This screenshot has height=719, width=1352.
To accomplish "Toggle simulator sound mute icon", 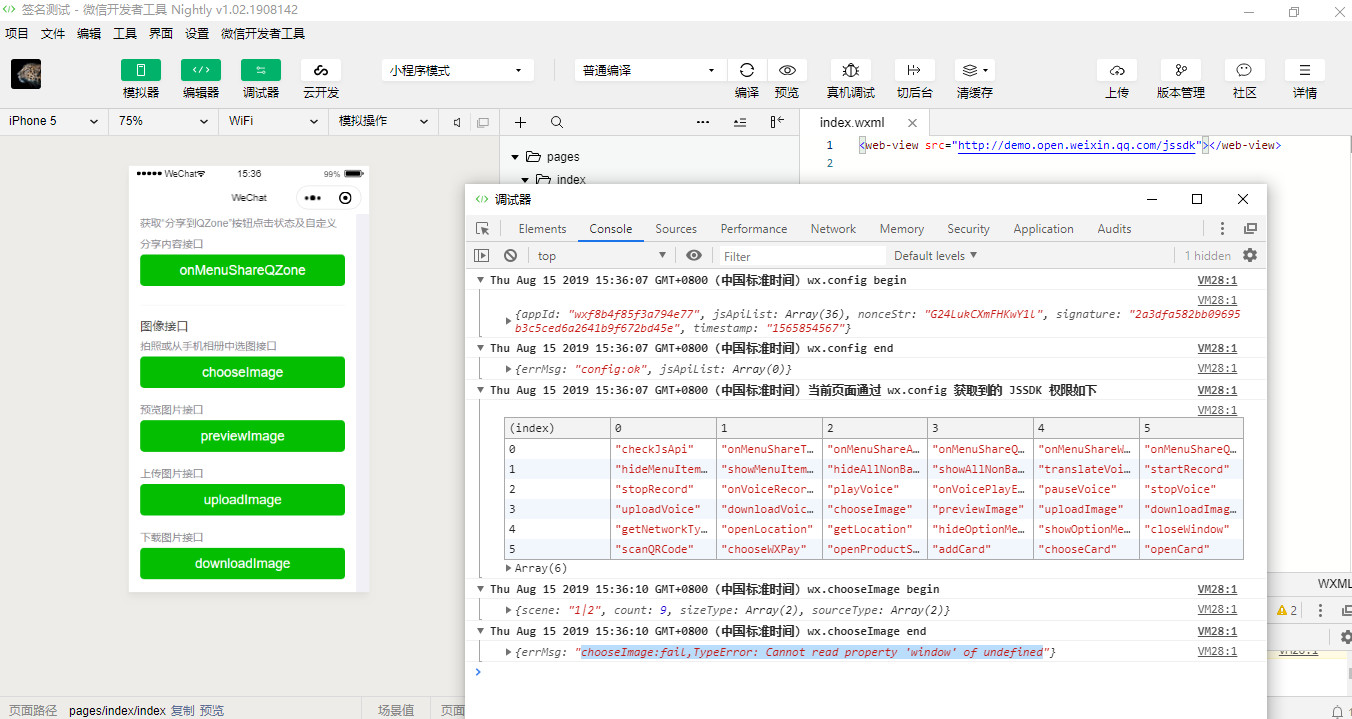I will coord(456,122).
